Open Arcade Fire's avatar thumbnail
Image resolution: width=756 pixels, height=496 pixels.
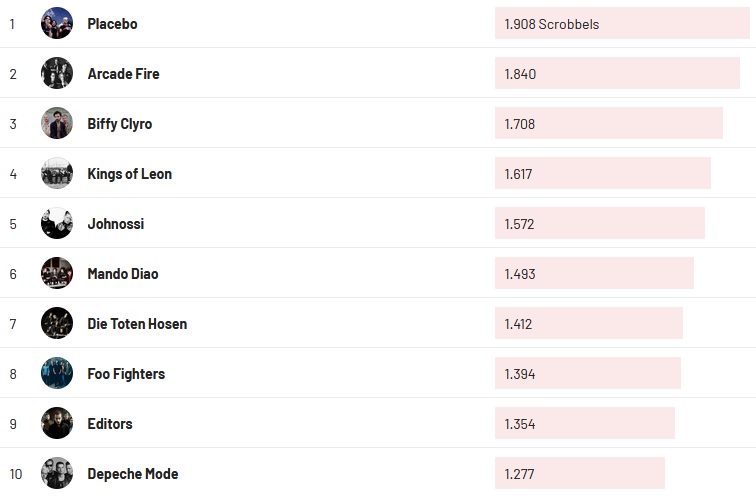tap(57, 73)
